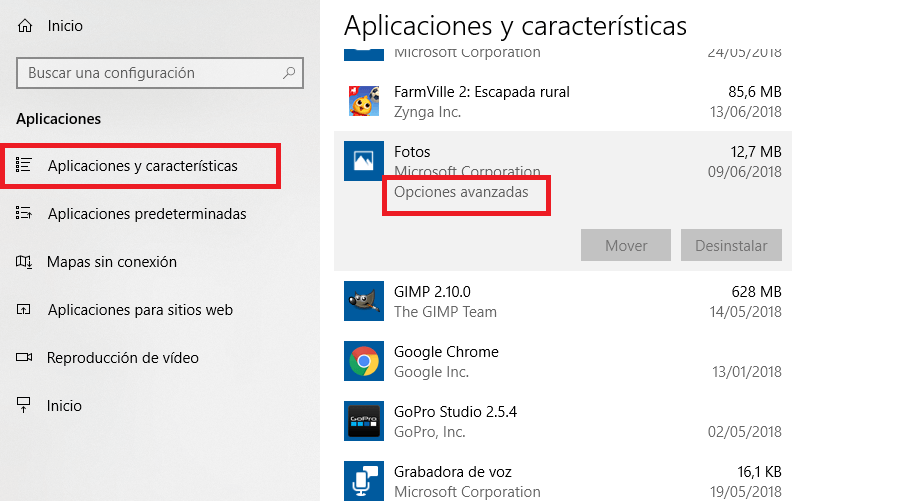Open the bottom Inicio startup section
This screenshot has height=501, width=917.
click(x=64, y=405)
